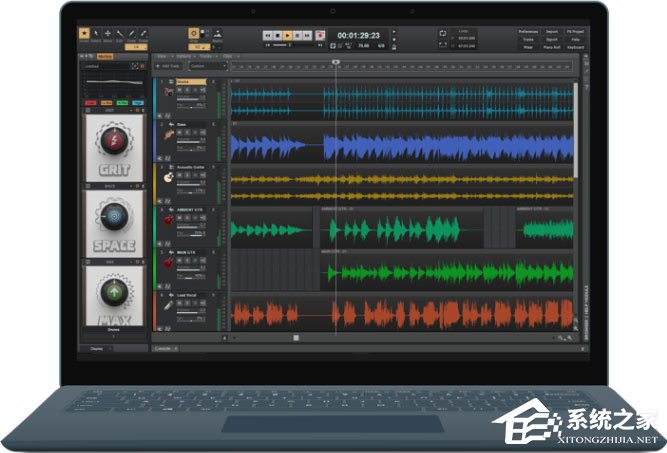The image size is (667, 453).
Task: Open the Draw tool note value dropdown
Action: tap(136, 47)
